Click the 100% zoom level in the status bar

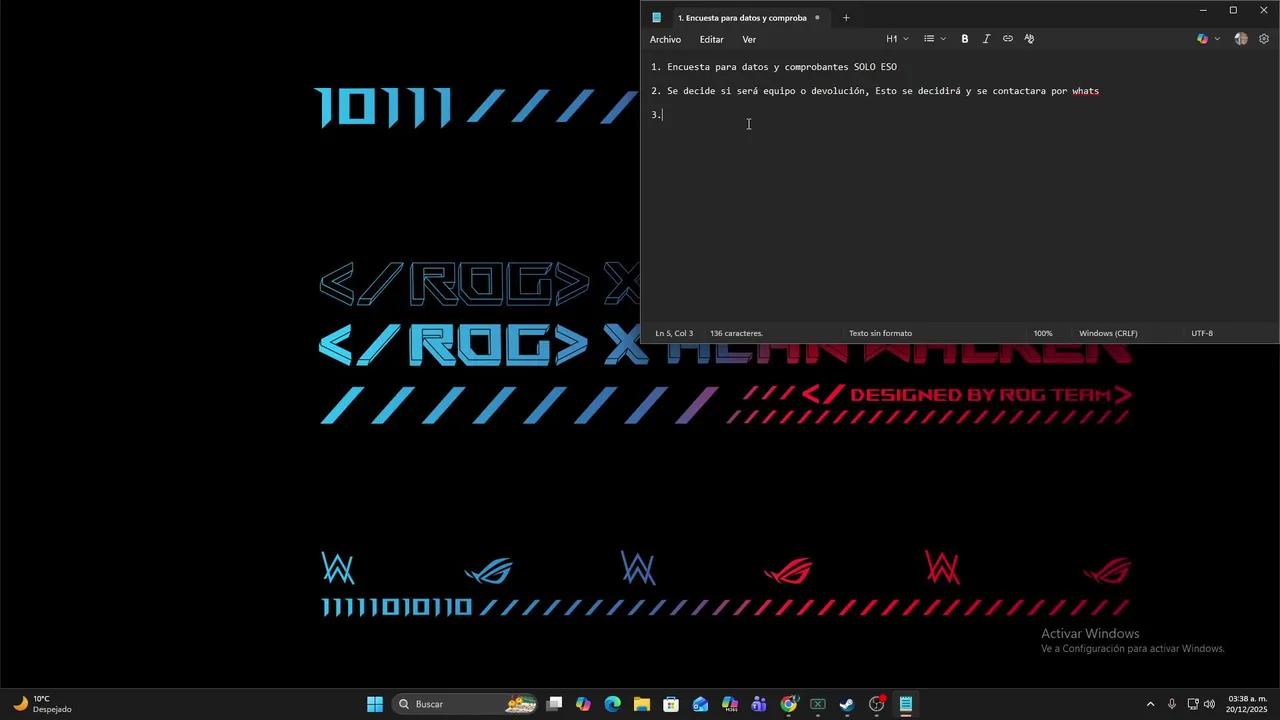[1043, 333]
